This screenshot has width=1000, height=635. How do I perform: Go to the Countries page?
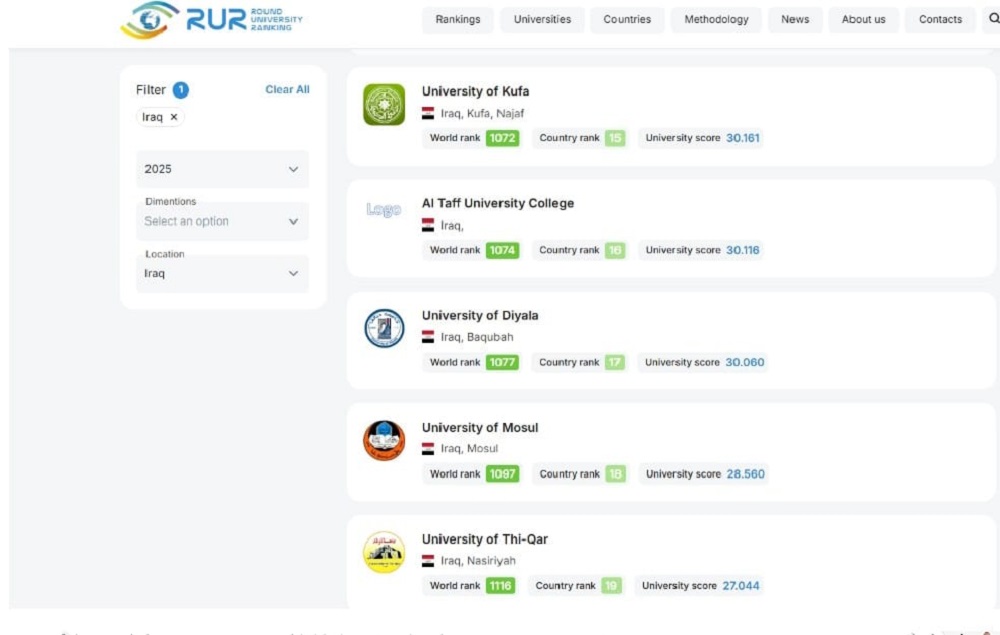(628, 20)
